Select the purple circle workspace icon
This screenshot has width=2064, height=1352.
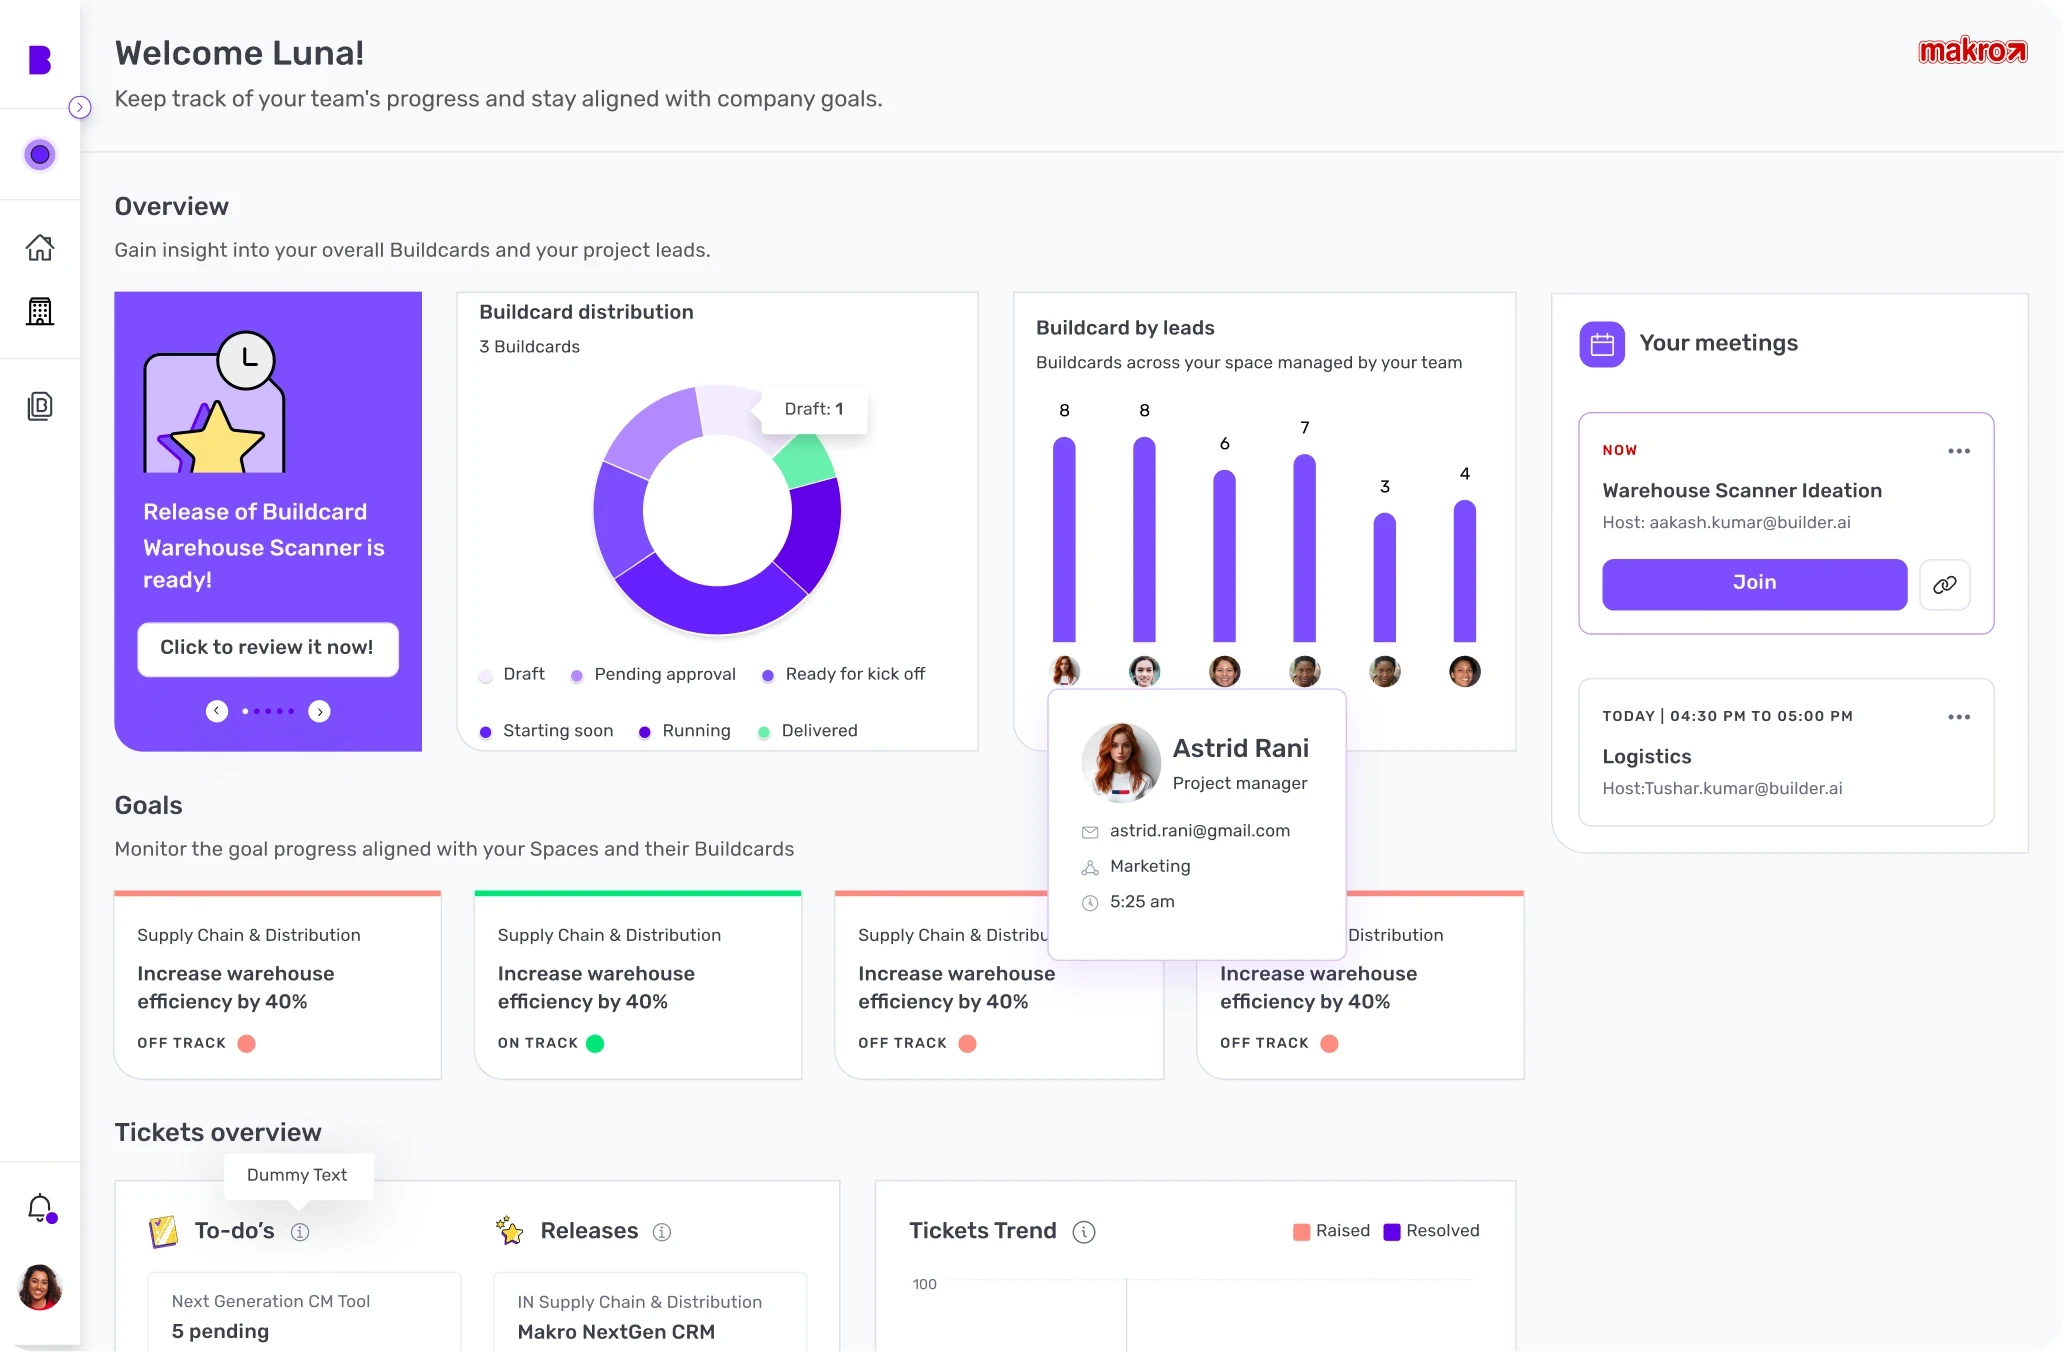point(40,155)
